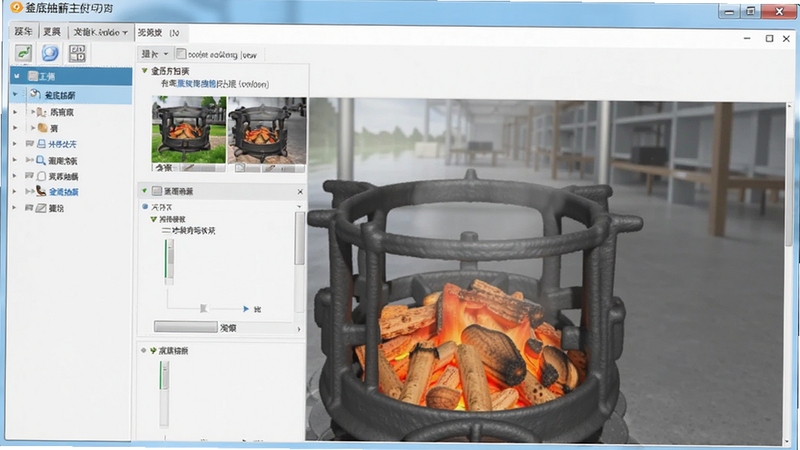Click the vertical green slider in the middle panel
Image resolution: width=800 pixels, height=450 pixels.
pyautogui.click(x=169, y=262)
